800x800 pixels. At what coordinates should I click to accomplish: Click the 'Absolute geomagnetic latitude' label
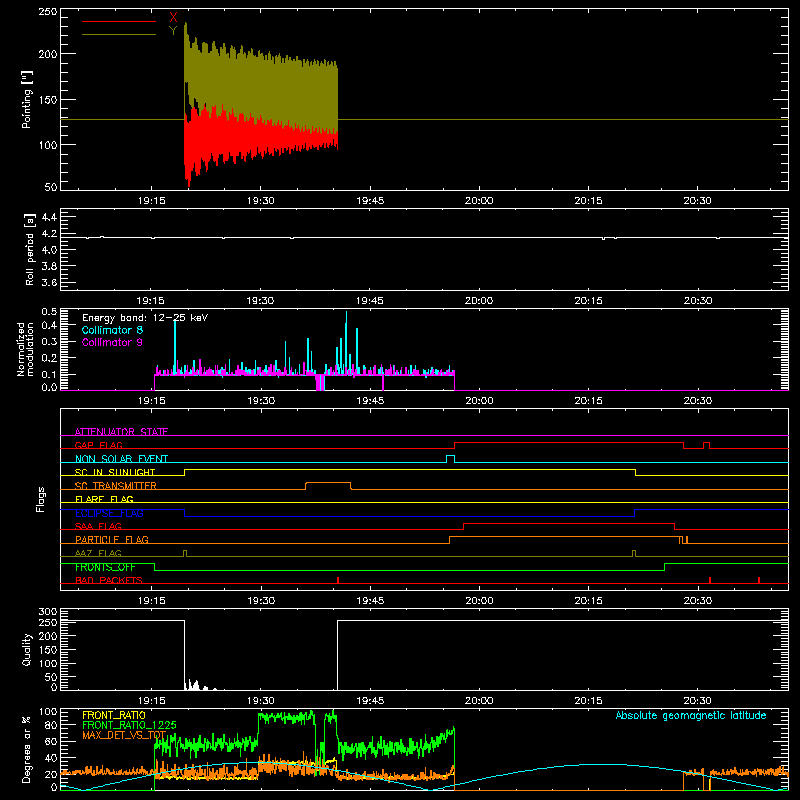pyautogui.click(x=691, y=715)
